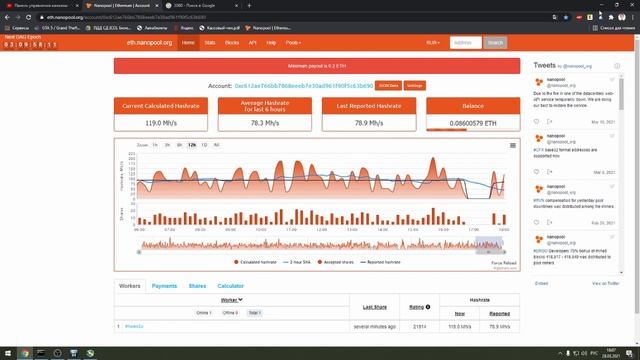Select the Workers tab
Image resolution: width=640 pixels, height=360 pixels.
[130, 286]
